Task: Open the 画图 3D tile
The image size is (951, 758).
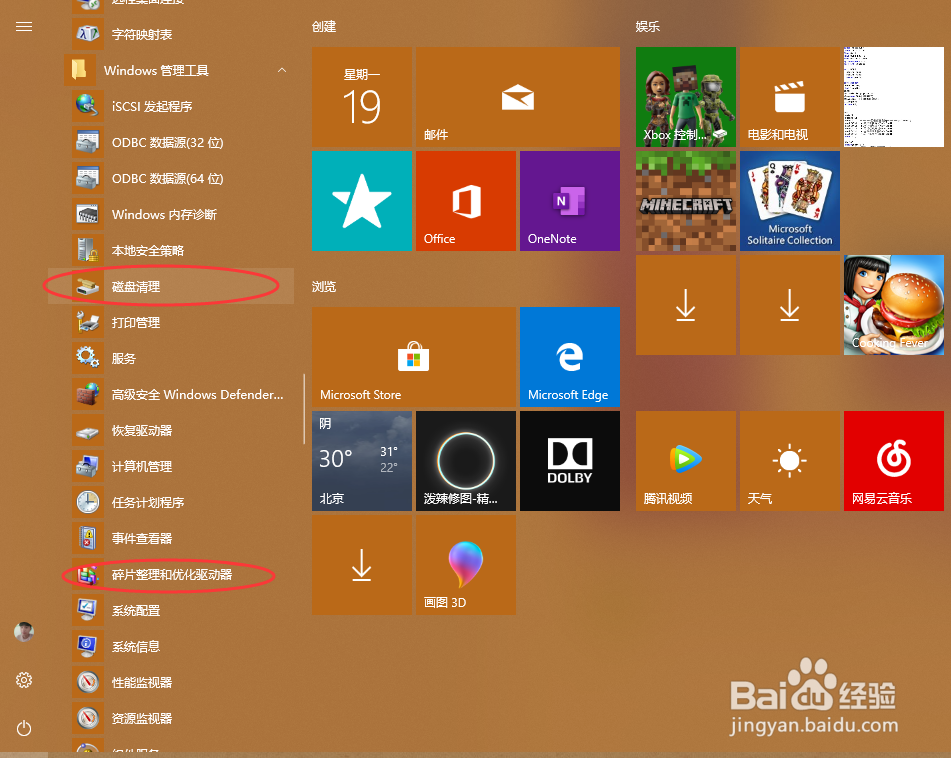Action: click(466, 565)
